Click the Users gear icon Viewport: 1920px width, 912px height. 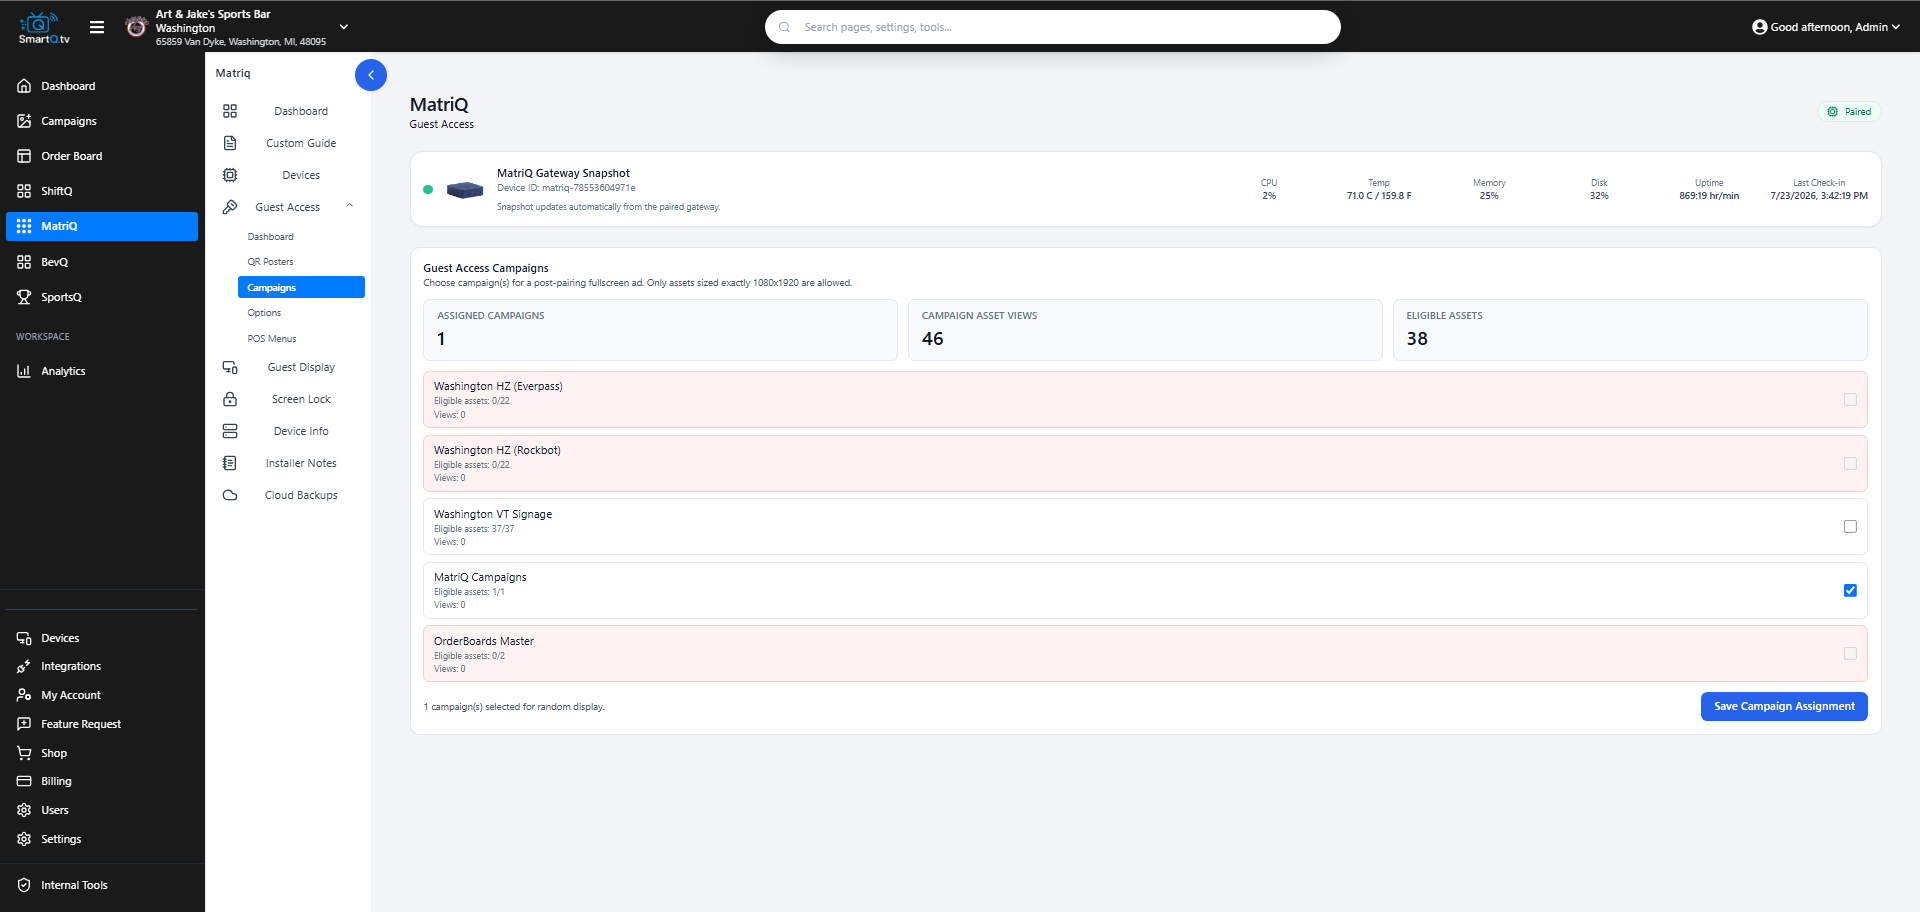(24, 810)
